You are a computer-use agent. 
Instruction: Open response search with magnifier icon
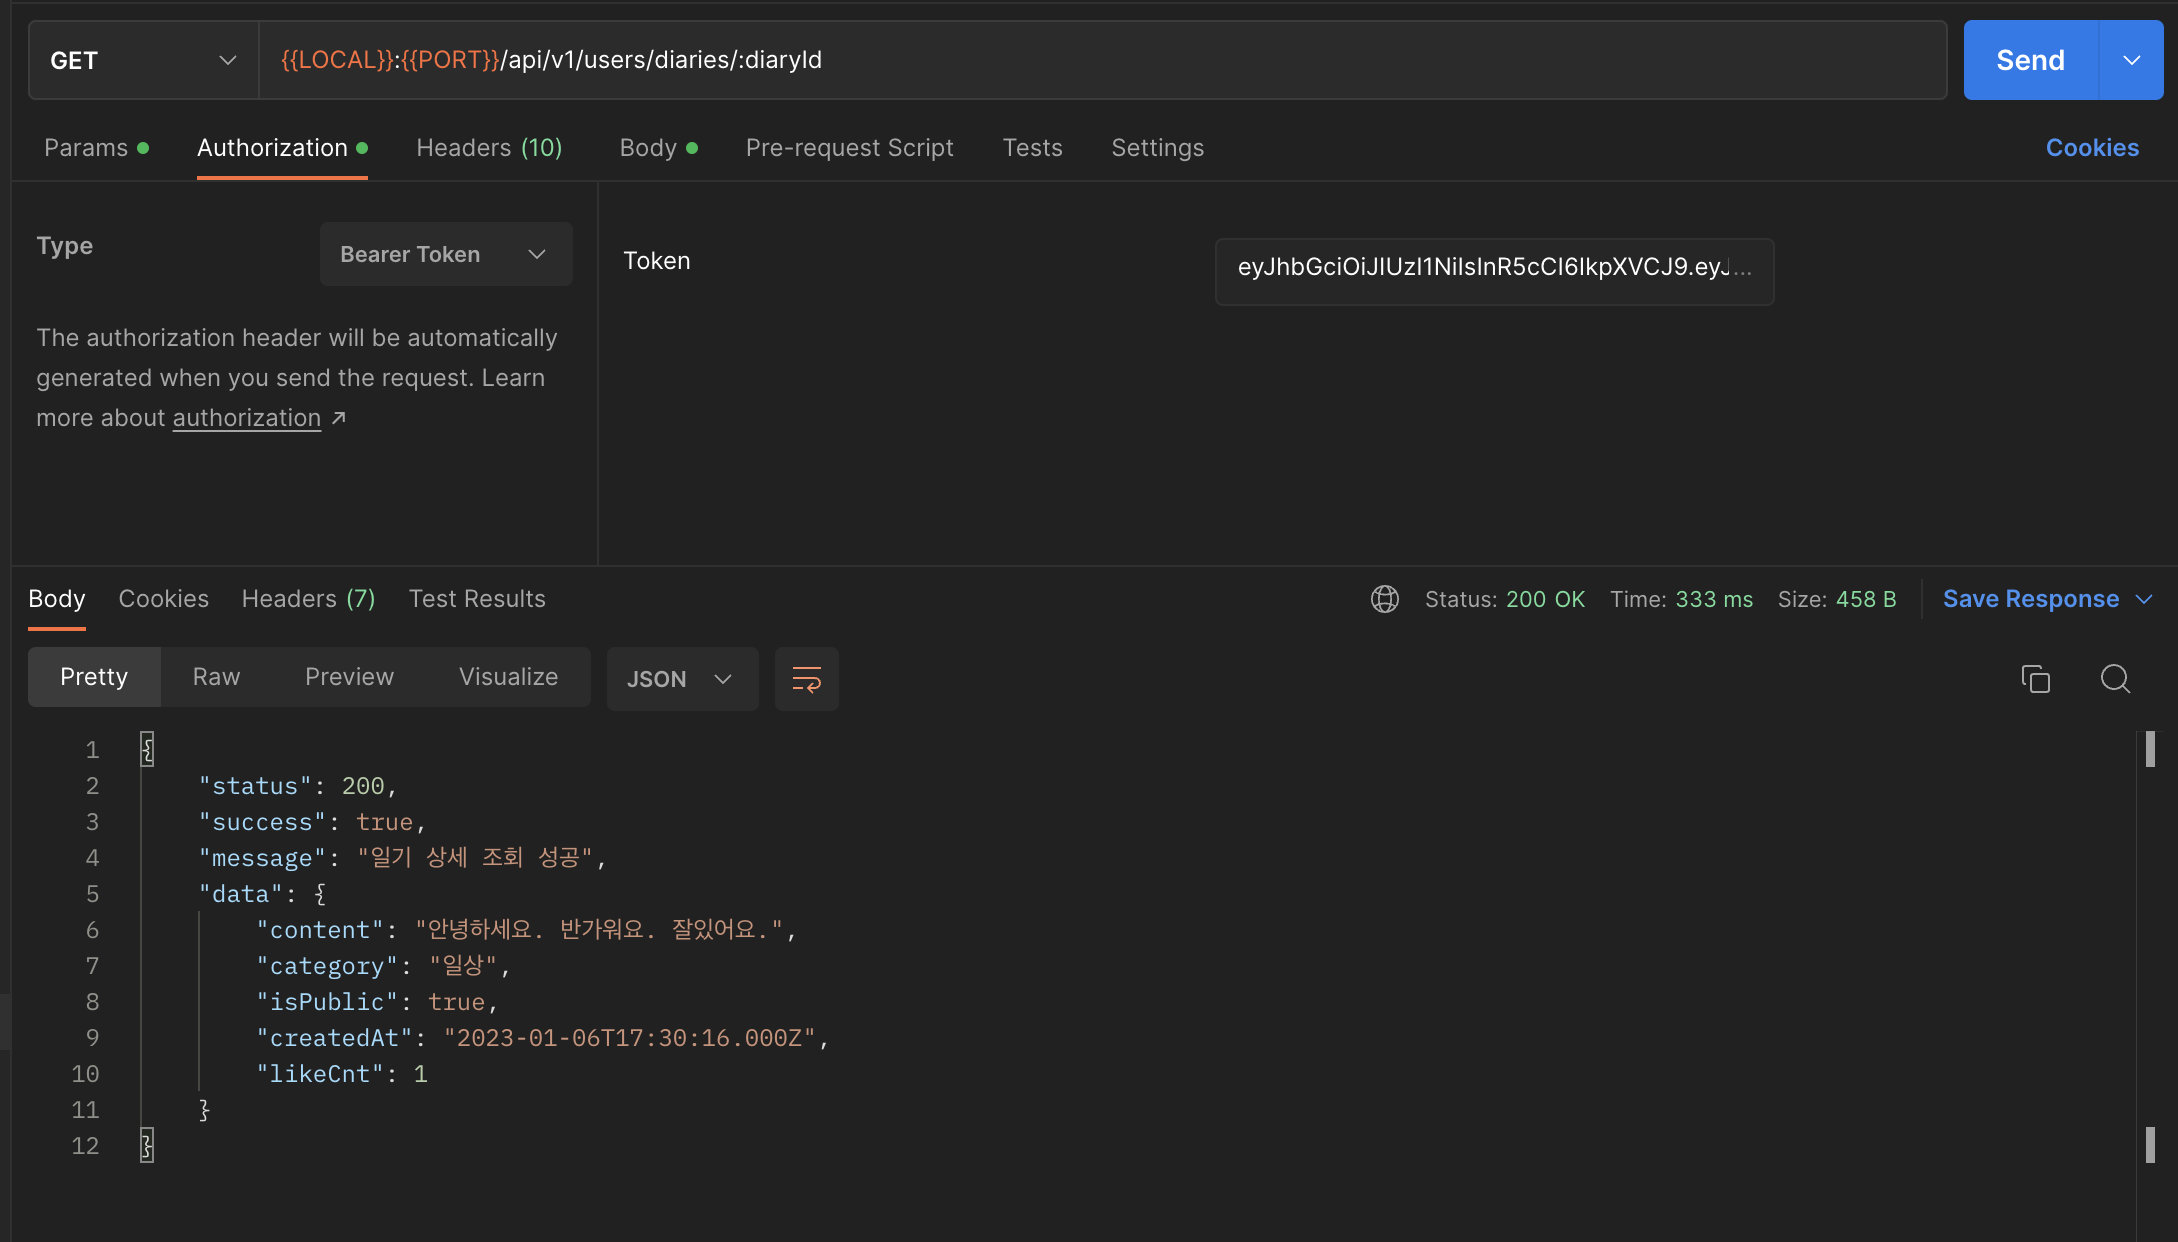click(2115, 679)
